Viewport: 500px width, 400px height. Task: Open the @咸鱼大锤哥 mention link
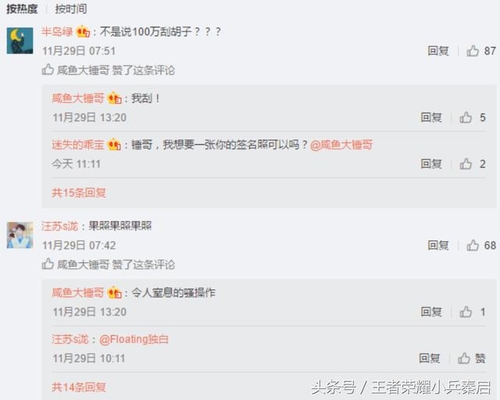341,145
